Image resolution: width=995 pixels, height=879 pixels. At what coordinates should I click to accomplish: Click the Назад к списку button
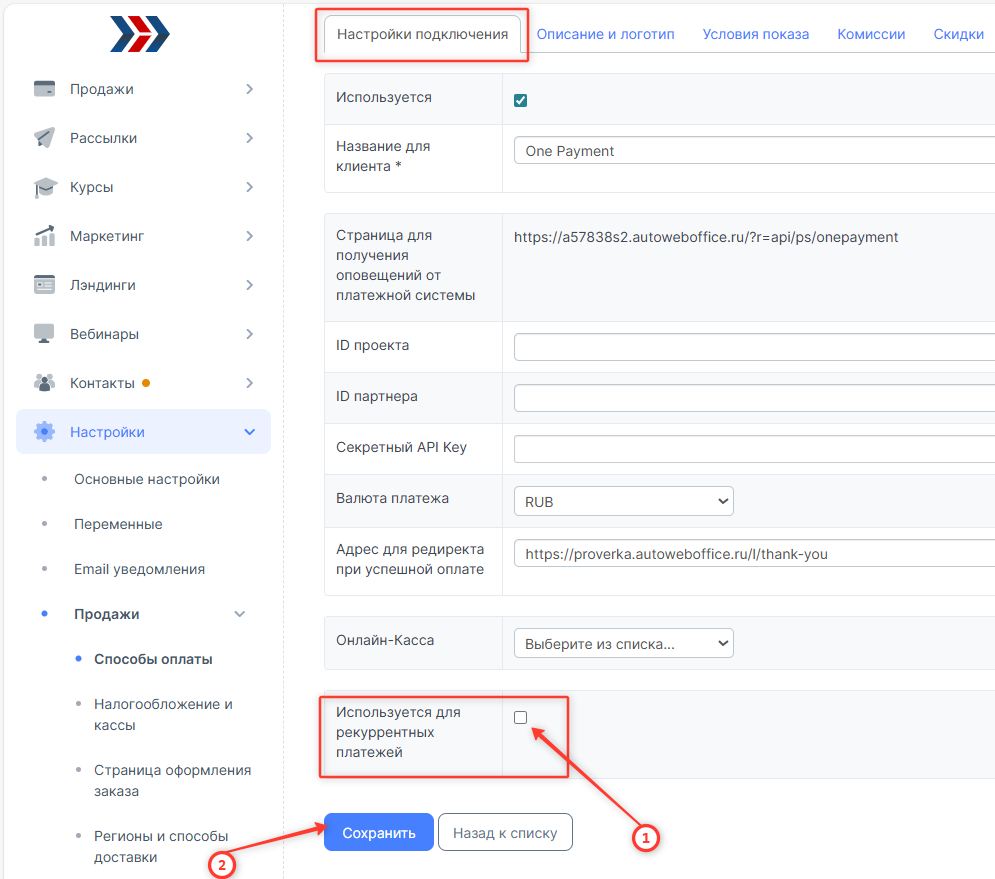505,832
